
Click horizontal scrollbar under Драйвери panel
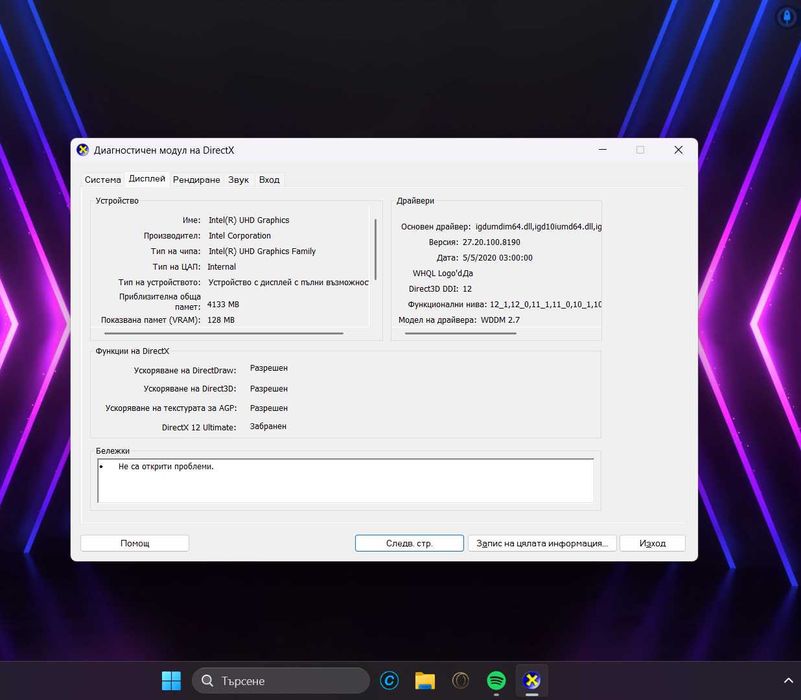tap(460, 333)
